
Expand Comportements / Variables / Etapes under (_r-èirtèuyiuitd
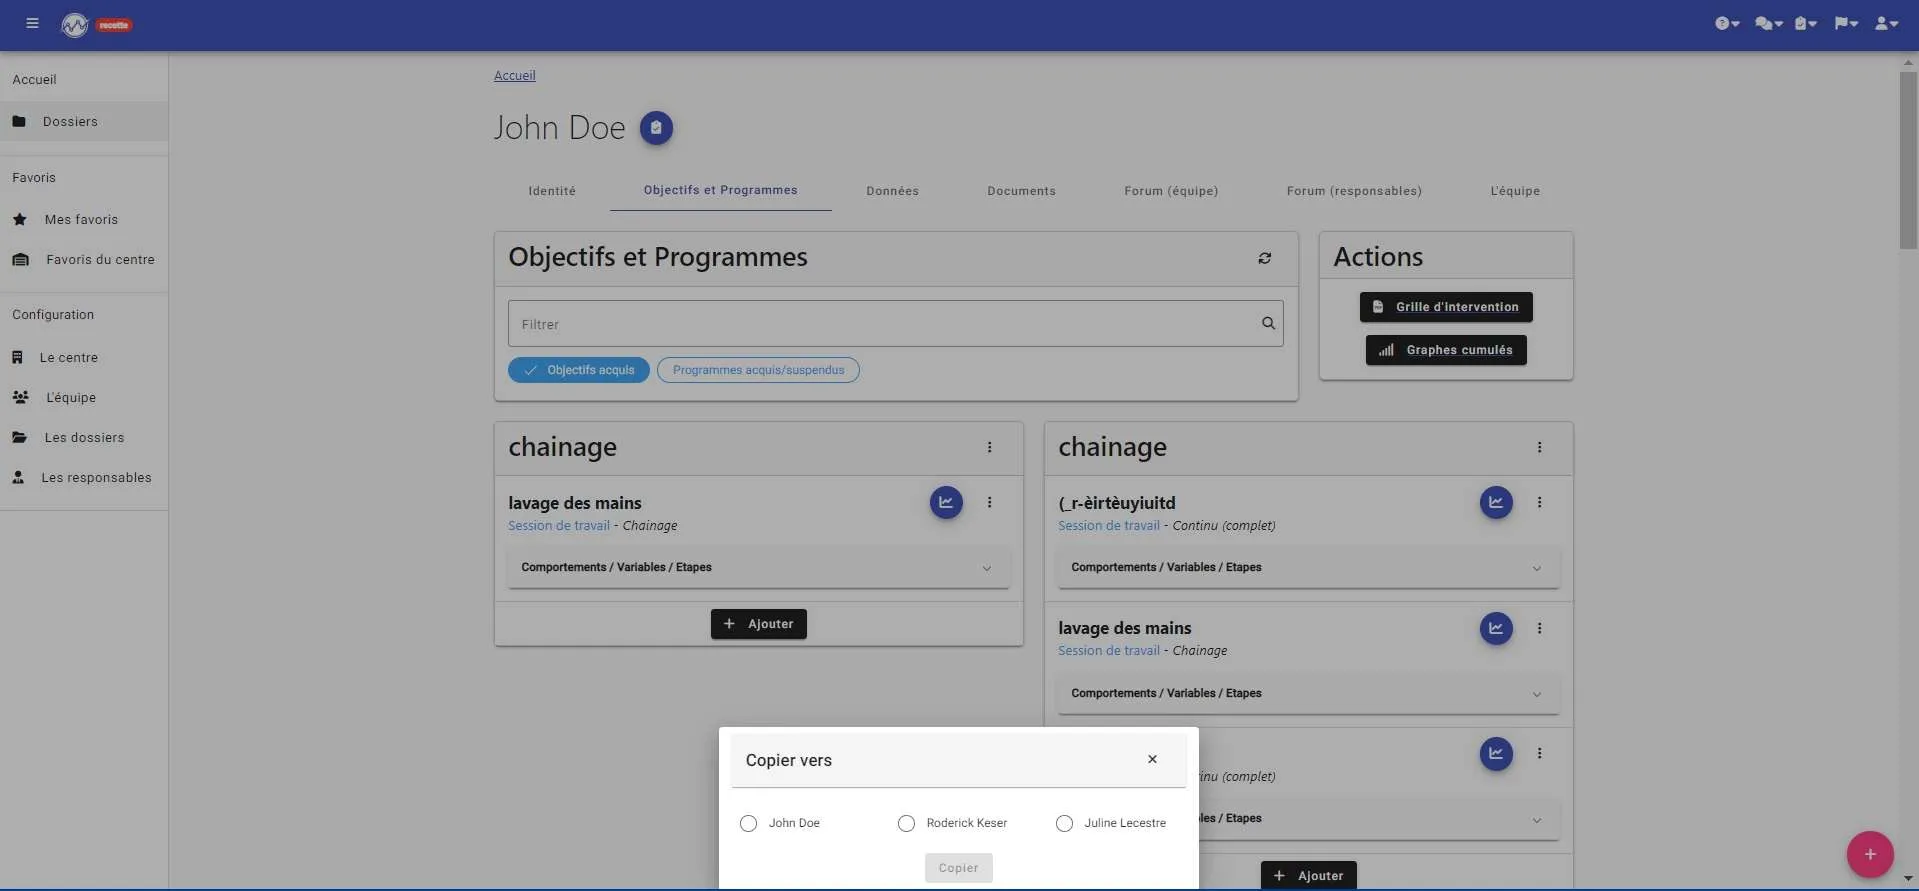1308,567
